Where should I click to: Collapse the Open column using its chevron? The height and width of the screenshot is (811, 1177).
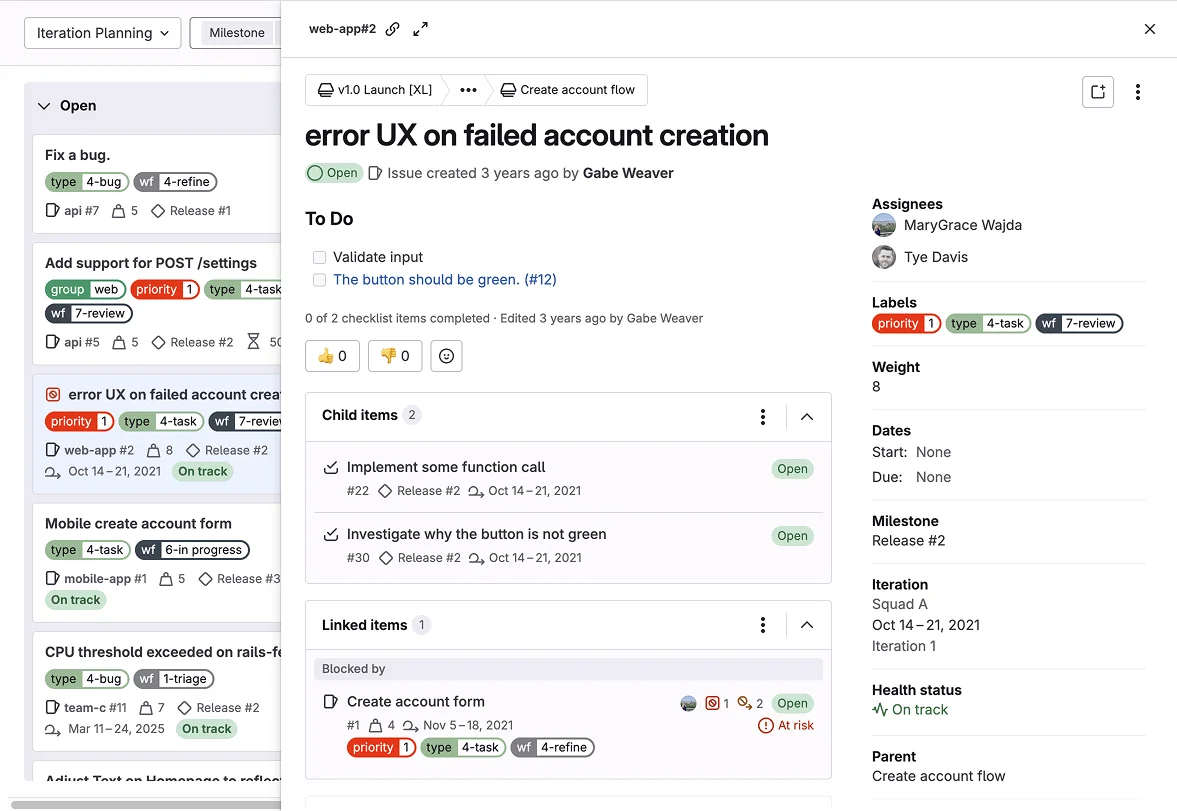(44, 105)
